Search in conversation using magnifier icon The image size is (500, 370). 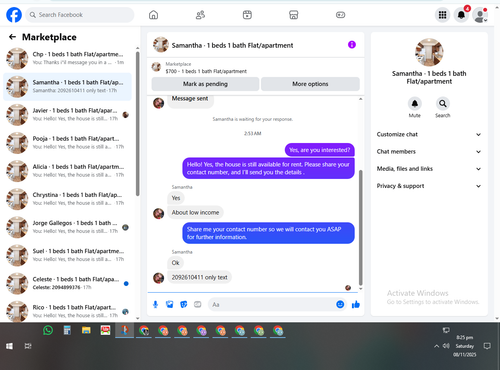point(443,104)
